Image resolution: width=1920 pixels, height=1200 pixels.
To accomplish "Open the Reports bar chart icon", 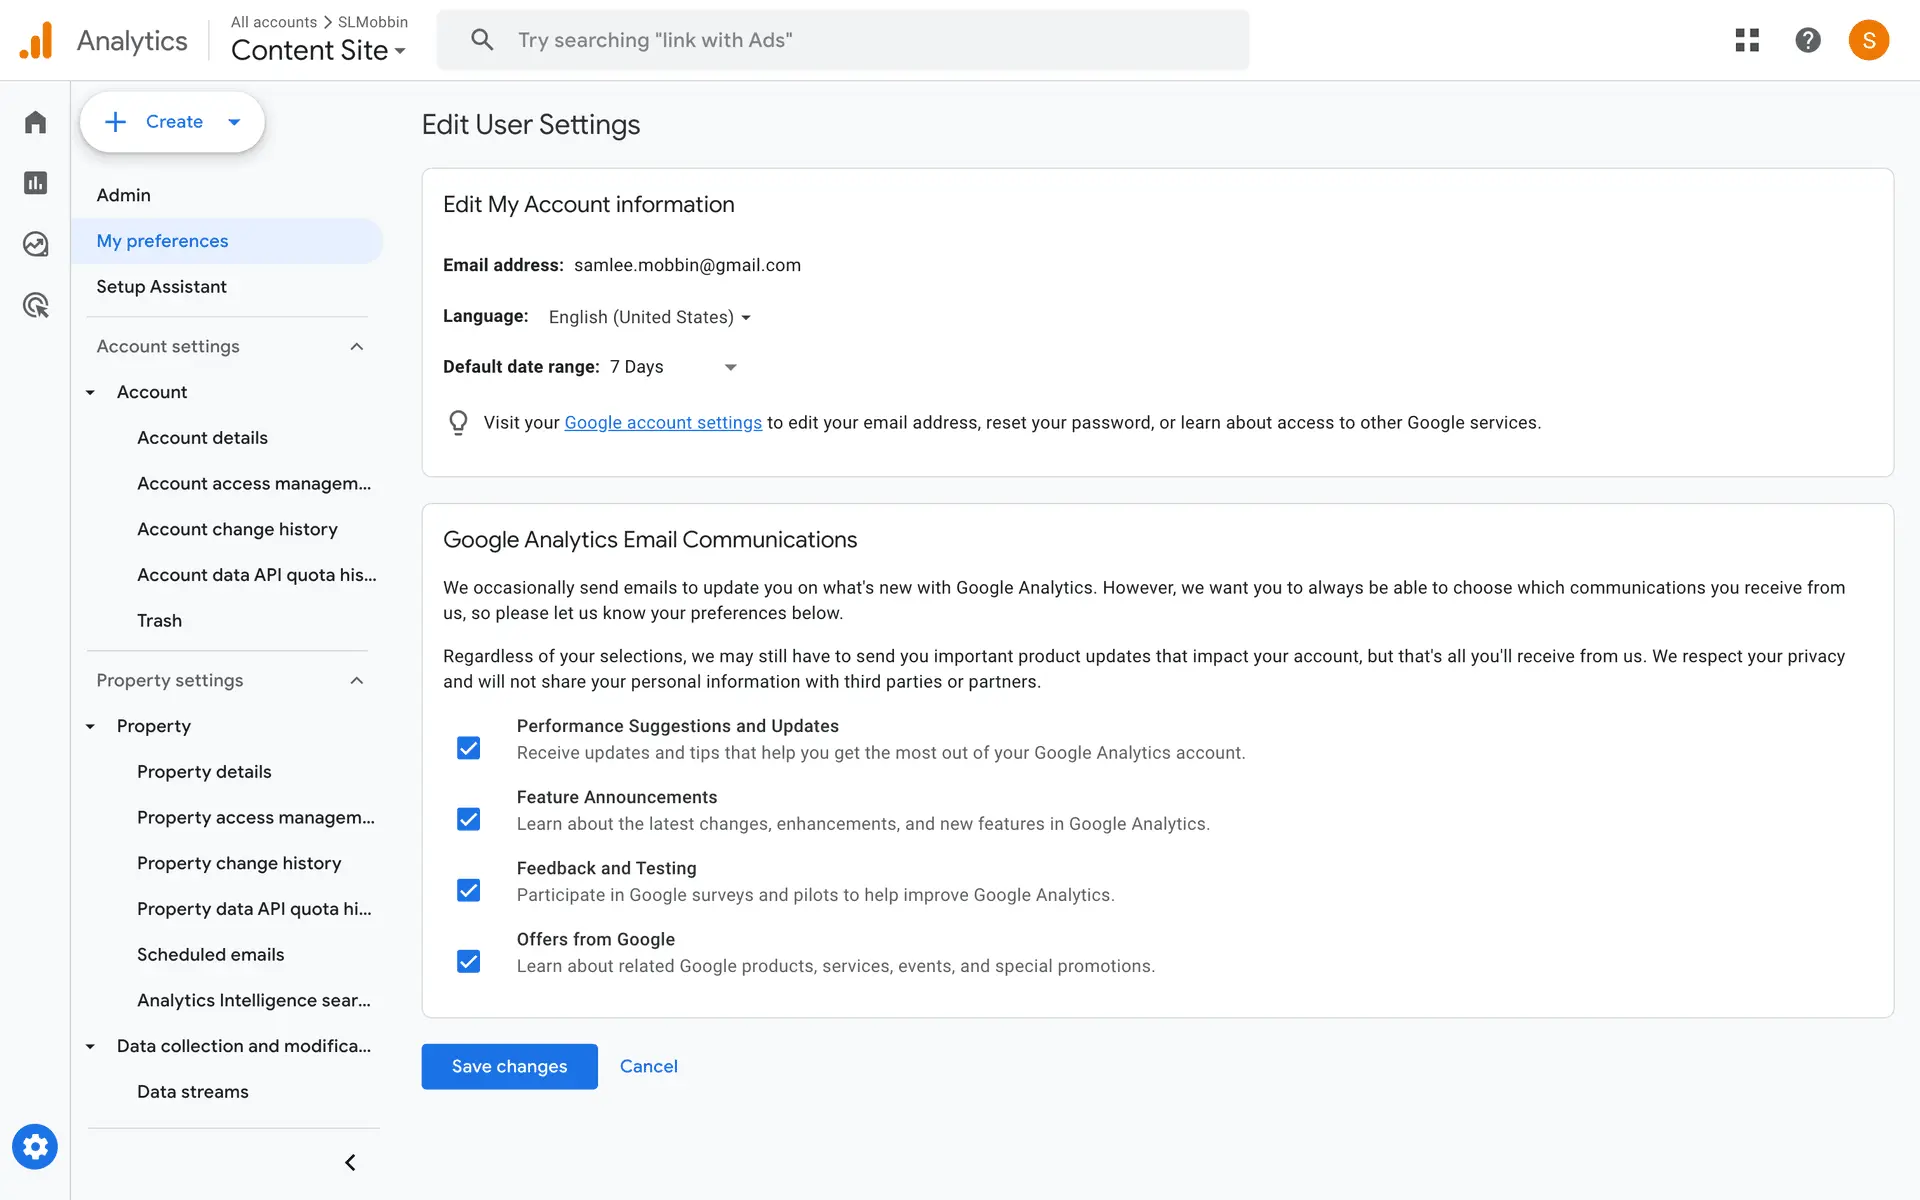I will (36, 183).
